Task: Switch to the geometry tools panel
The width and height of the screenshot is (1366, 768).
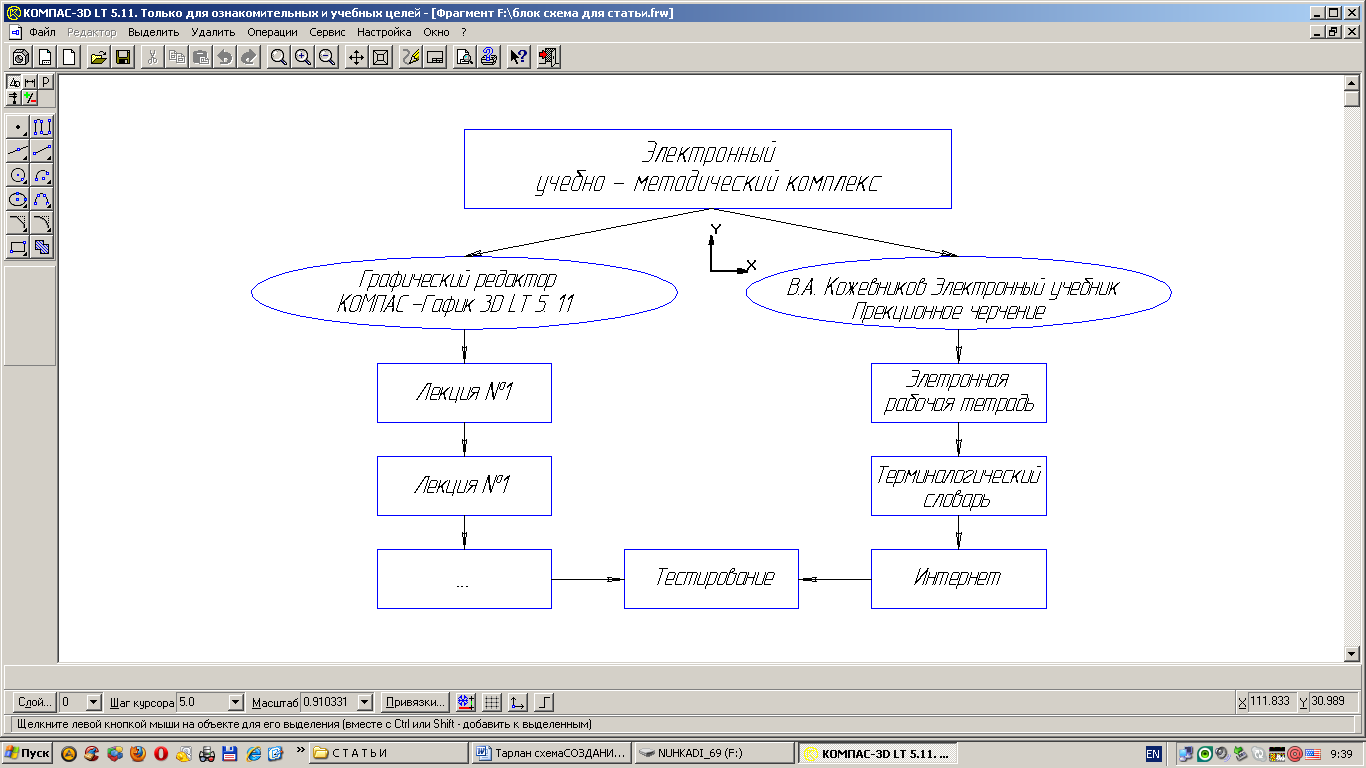Action: coord(14,82)
